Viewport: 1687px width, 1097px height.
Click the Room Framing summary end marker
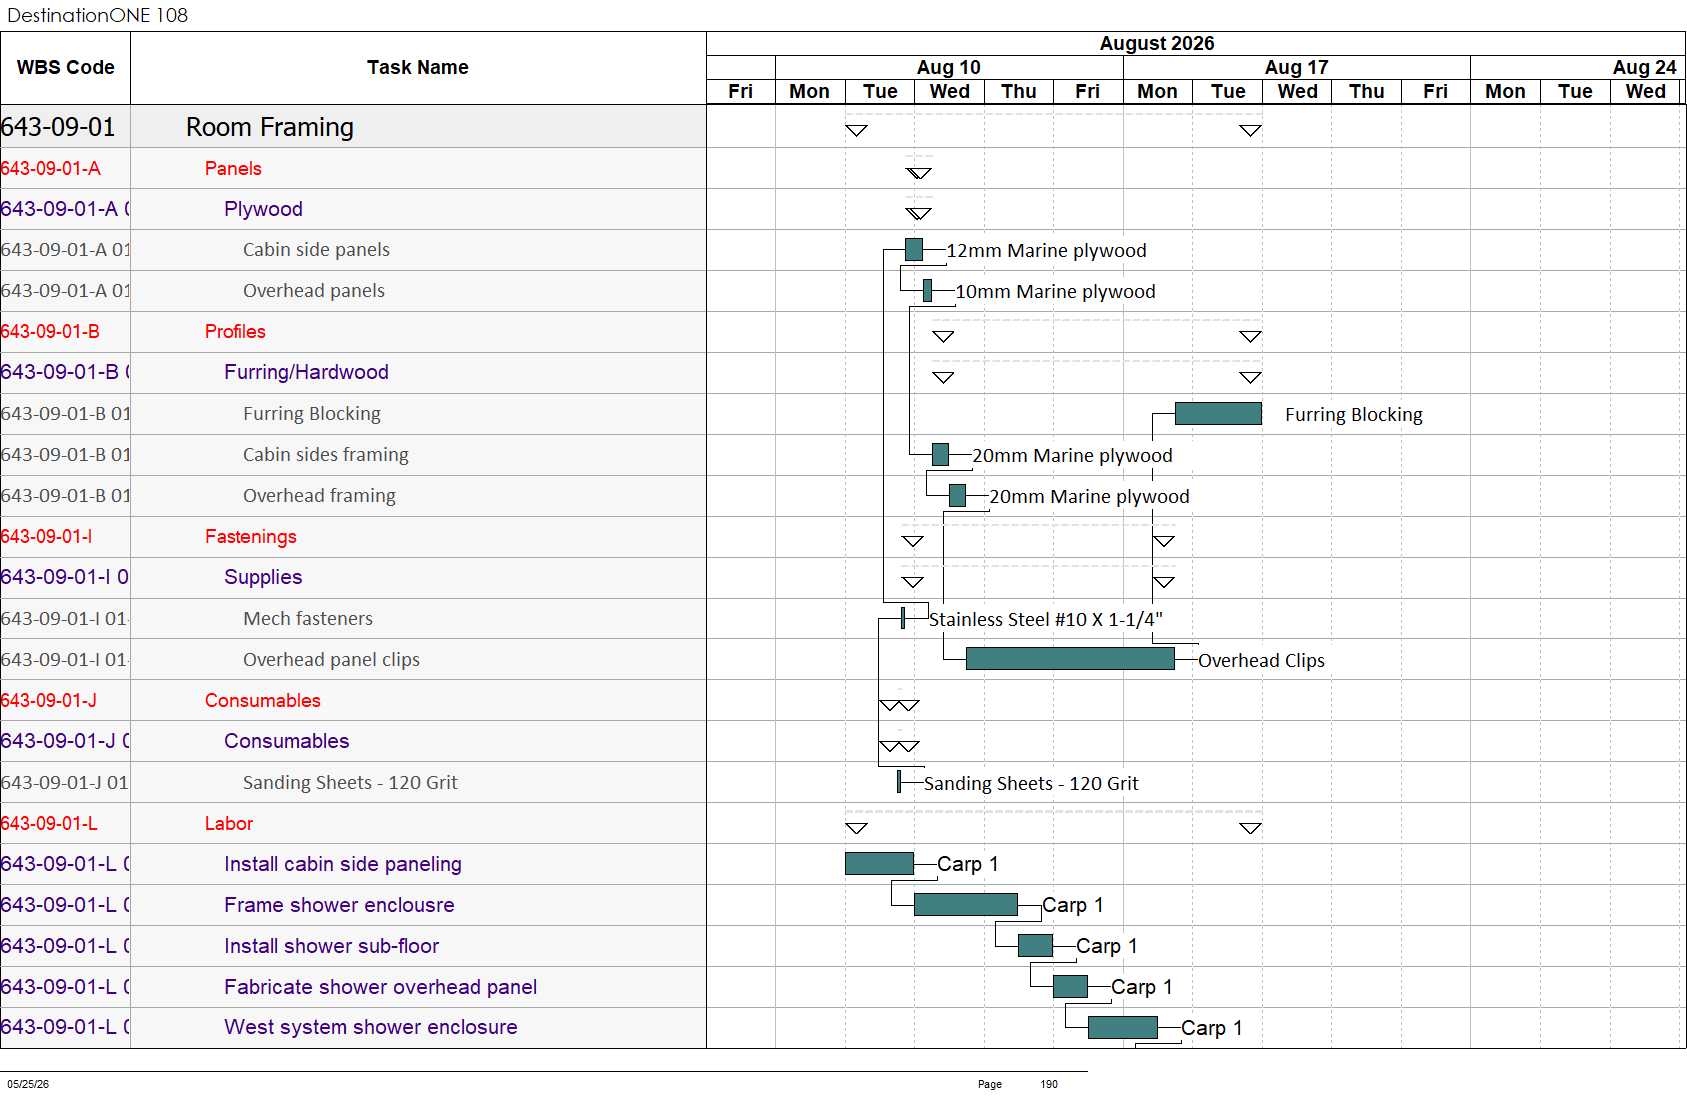(1250, 130)
